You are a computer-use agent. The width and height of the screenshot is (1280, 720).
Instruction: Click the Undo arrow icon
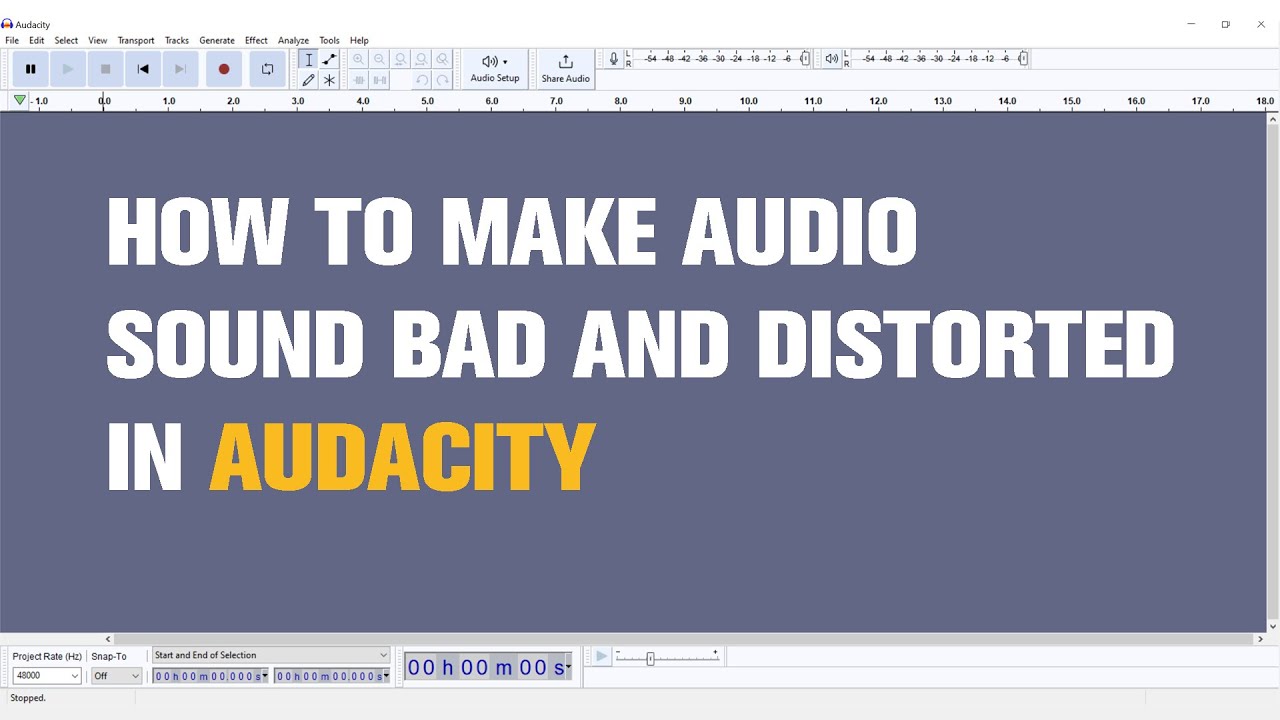tap(422, 80)
